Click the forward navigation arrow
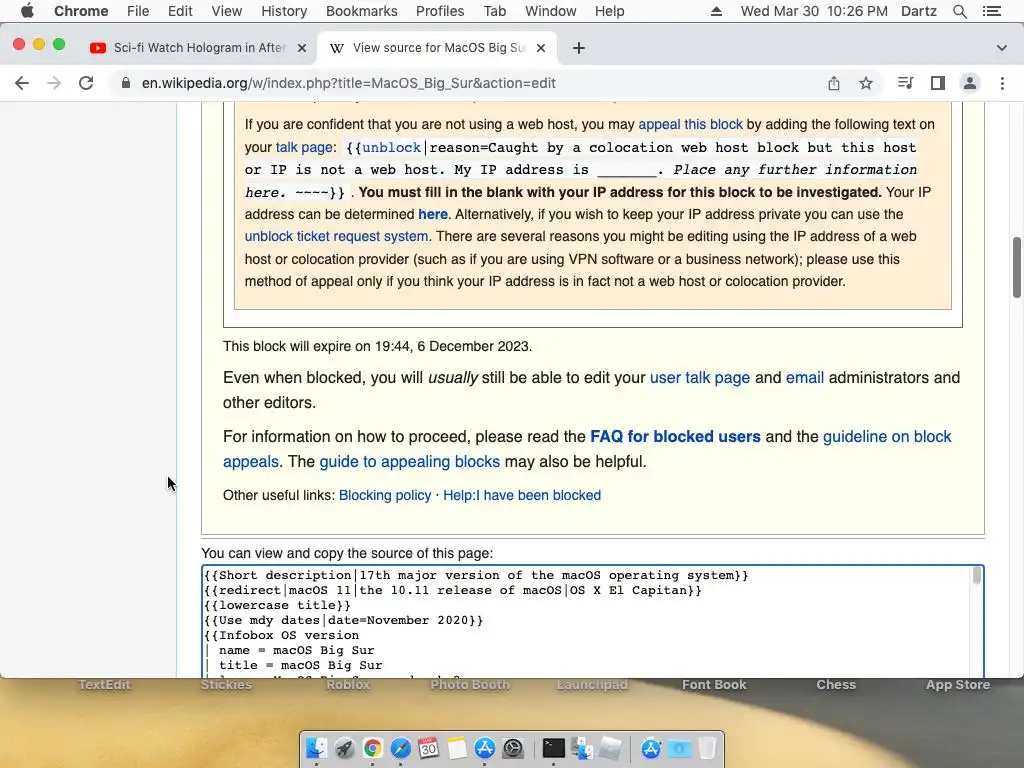The height and width of the screenshot is (768, 1024). (x=54, y=83)
